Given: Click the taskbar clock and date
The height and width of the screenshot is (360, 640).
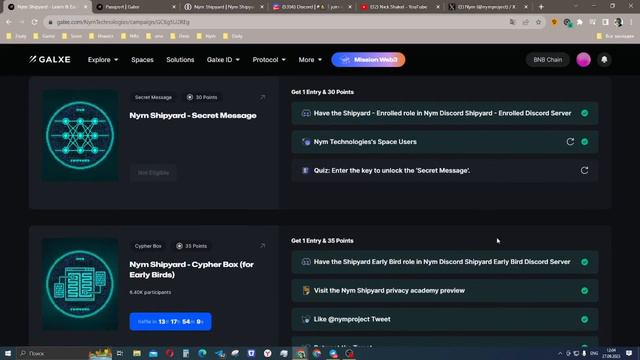Looking at the screenshot, I should 611,353.
